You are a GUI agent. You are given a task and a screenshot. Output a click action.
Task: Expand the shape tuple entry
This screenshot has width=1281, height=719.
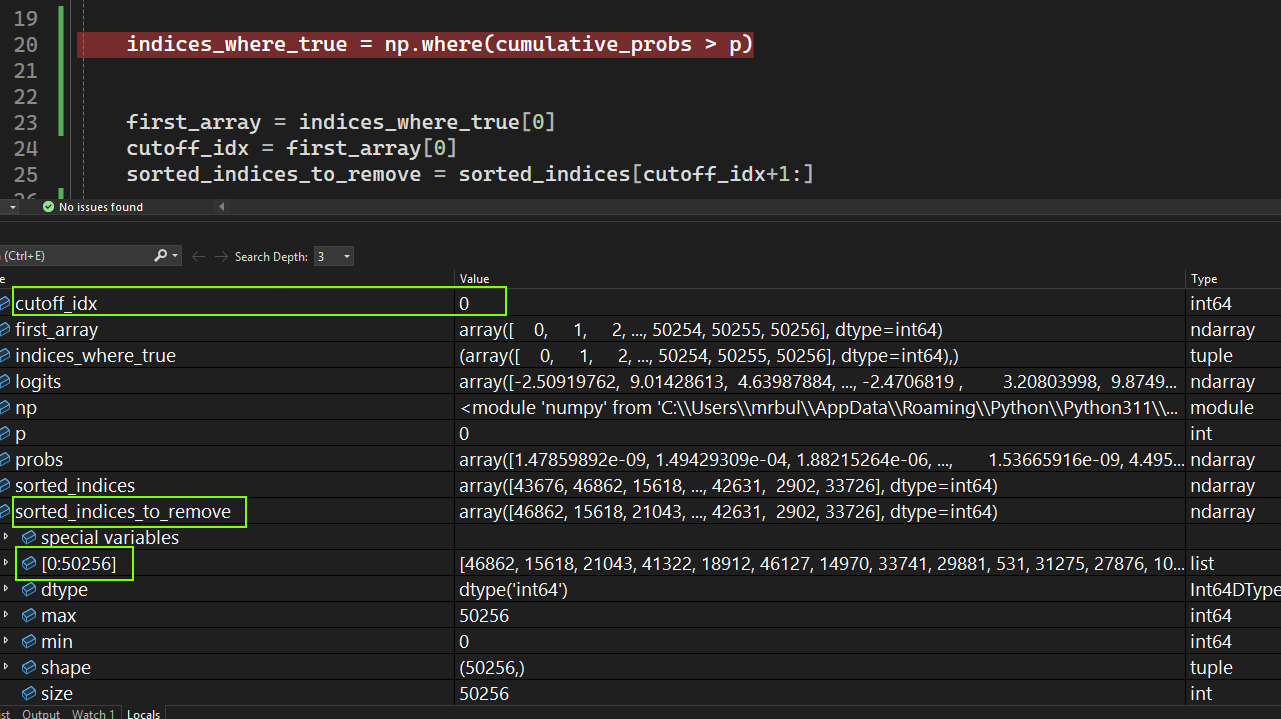click(7, 668)
